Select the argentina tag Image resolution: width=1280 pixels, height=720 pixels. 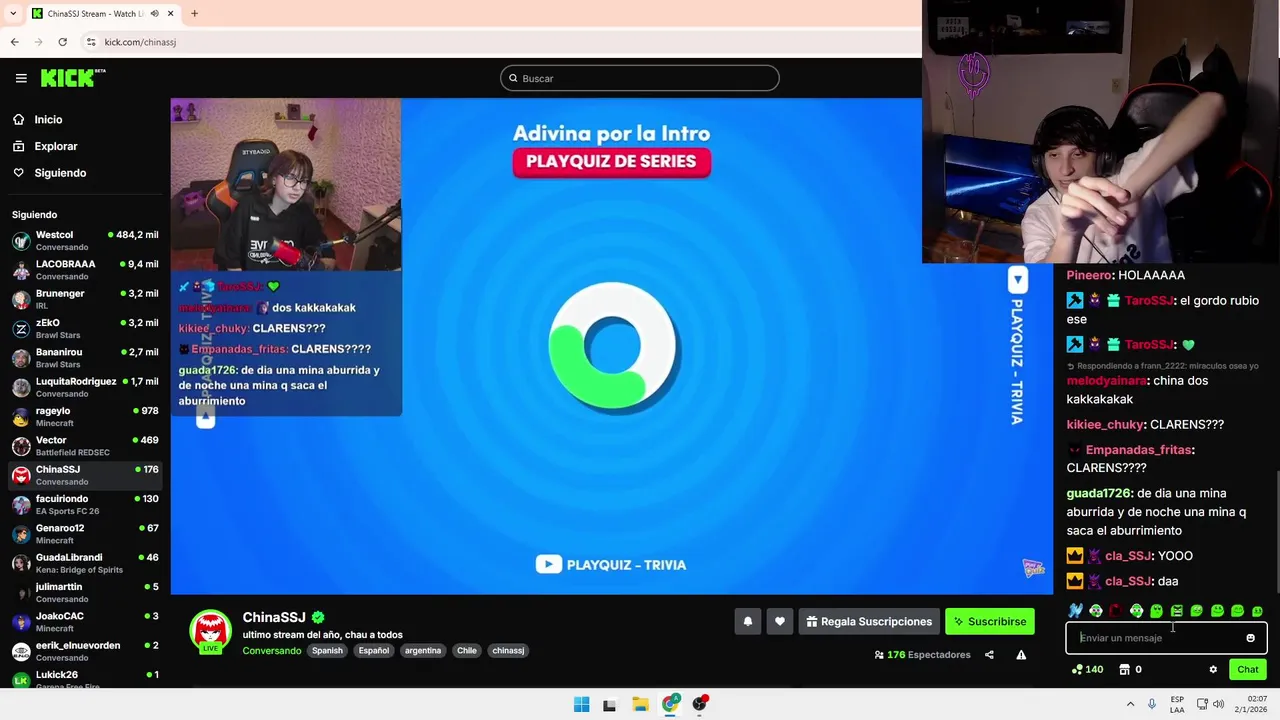click(423, 651)
